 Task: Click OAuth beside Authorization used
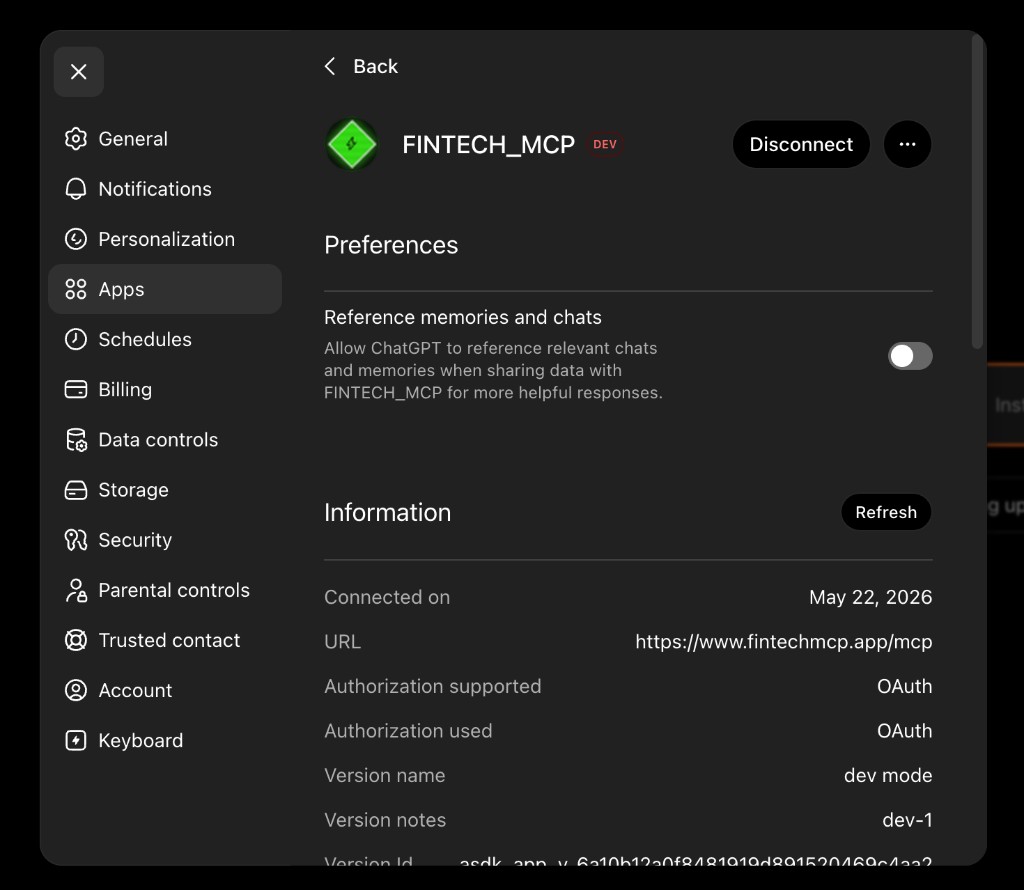coord(904,731)
